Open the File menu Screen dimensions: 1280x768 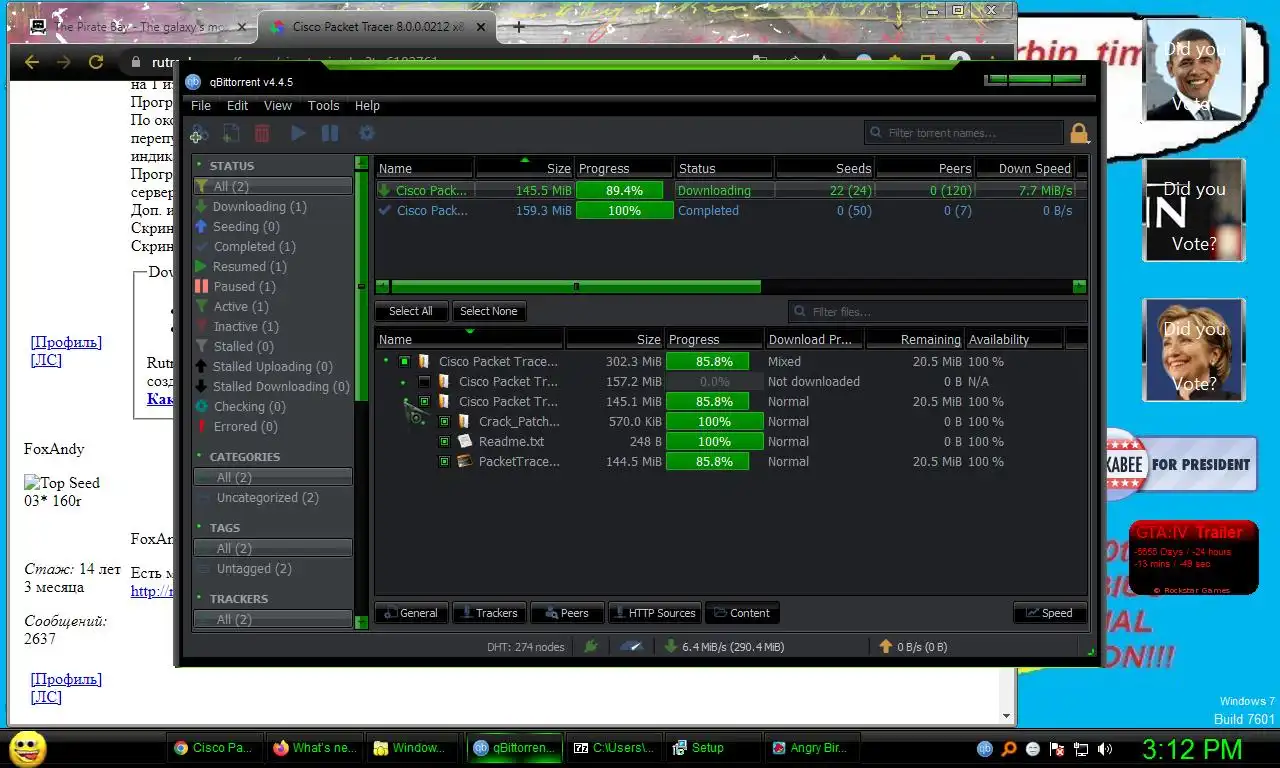tap(201, 105)
